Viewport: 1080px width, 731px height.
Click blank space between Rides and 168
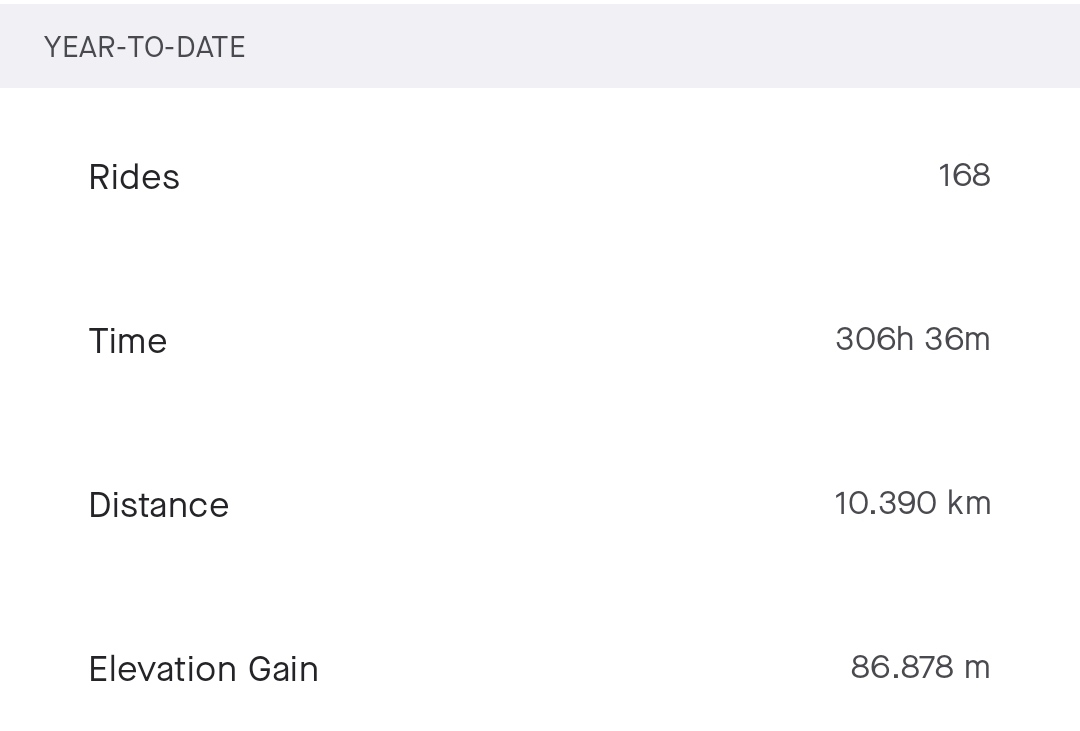560,178
